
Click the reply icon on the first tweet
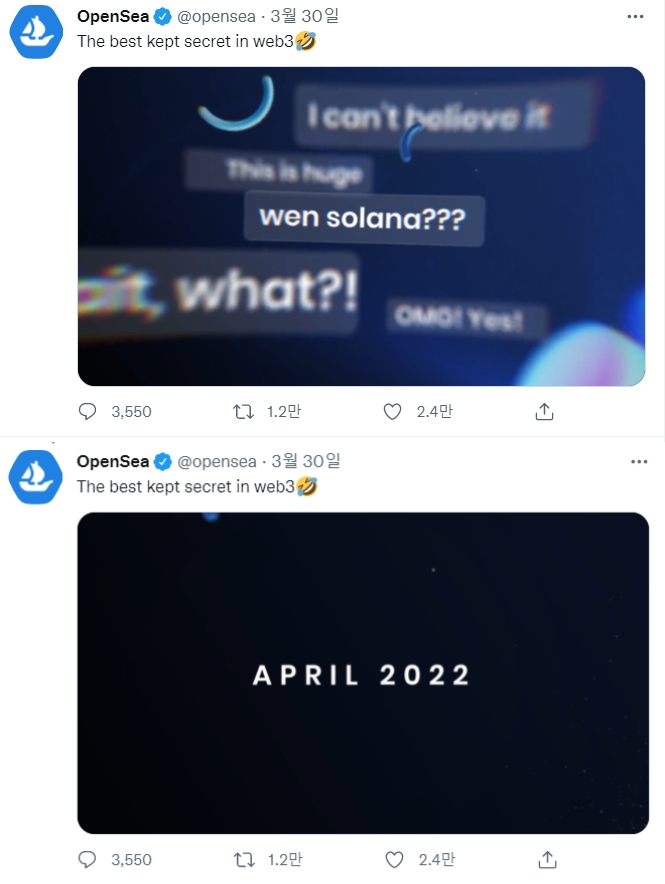click(87, 411)
